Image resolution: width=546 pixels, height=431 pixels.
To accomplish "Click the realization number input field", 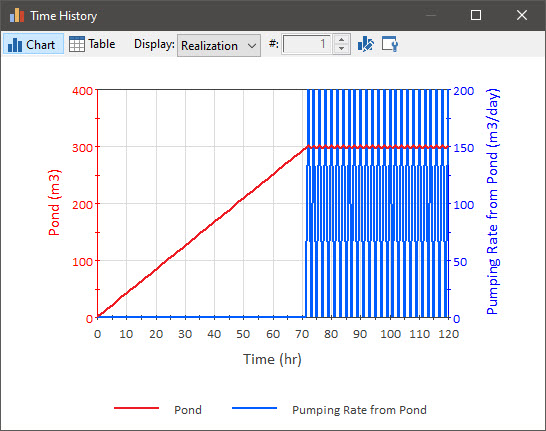I will (x=306, y=44).
